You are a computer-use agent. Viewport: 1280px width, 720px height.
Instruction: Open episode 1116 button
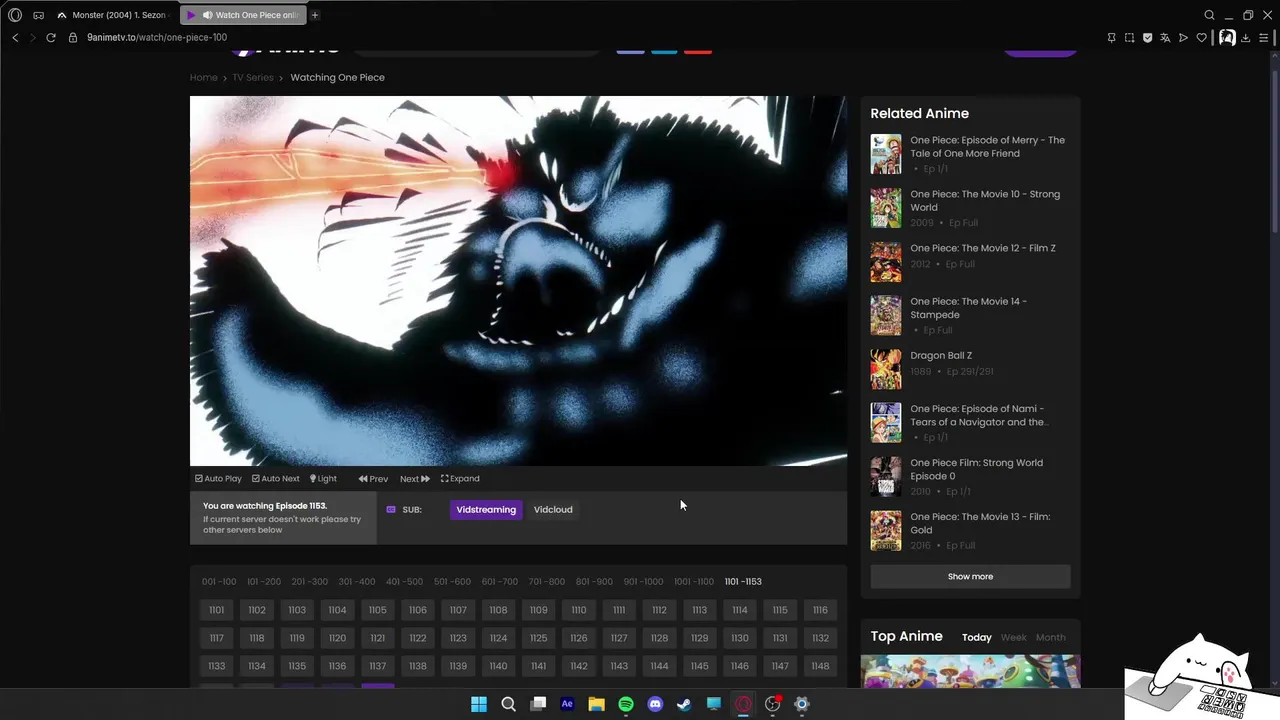point(820,610)
